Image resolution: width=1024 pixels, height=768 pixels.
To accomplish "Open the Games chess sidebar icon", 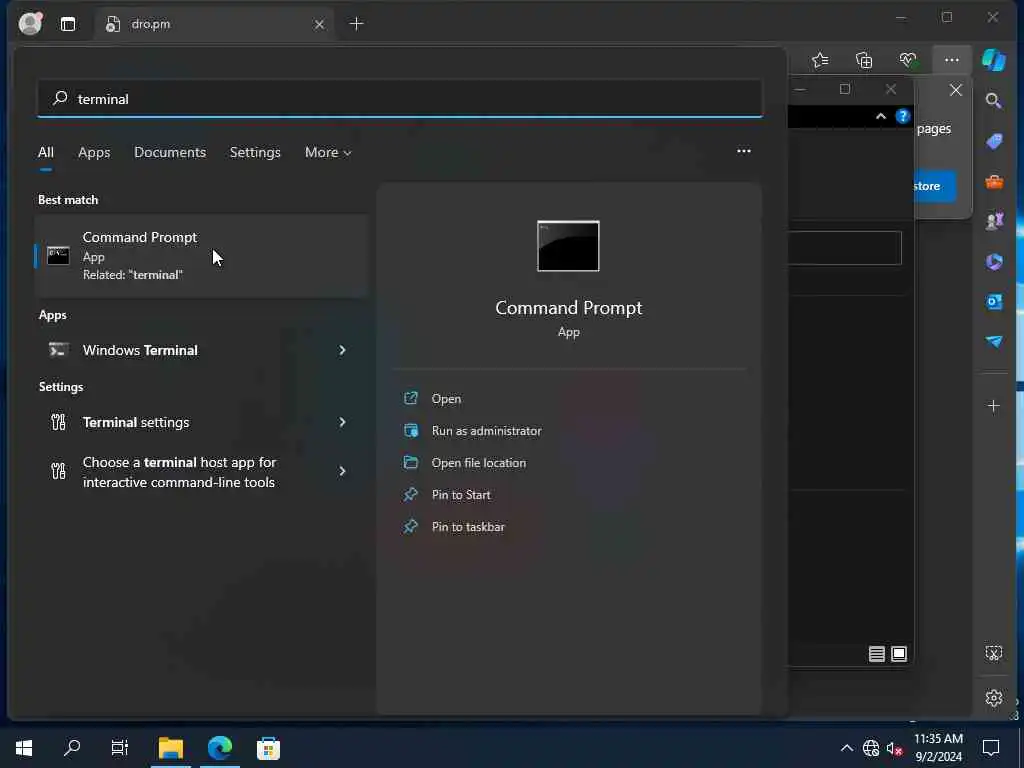I will pyautogui.click(x=994, y=221).
